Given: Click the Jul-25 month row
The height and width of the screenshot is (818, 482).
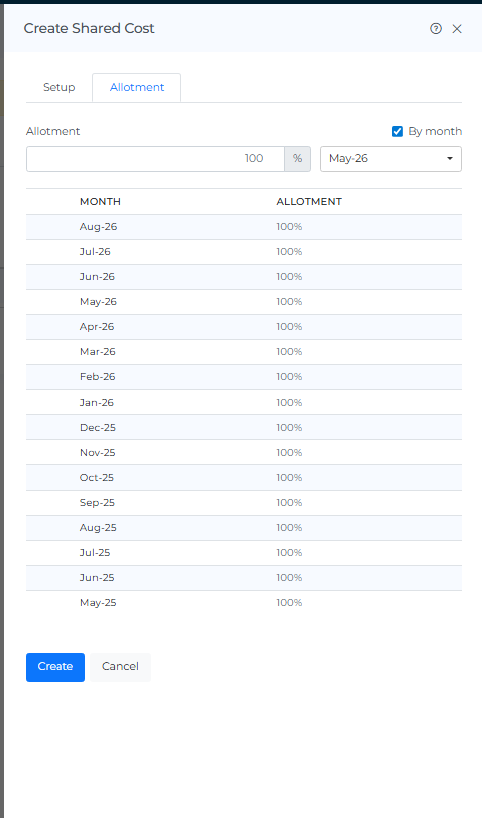Looking at the screenshot, I should (244, 552).
